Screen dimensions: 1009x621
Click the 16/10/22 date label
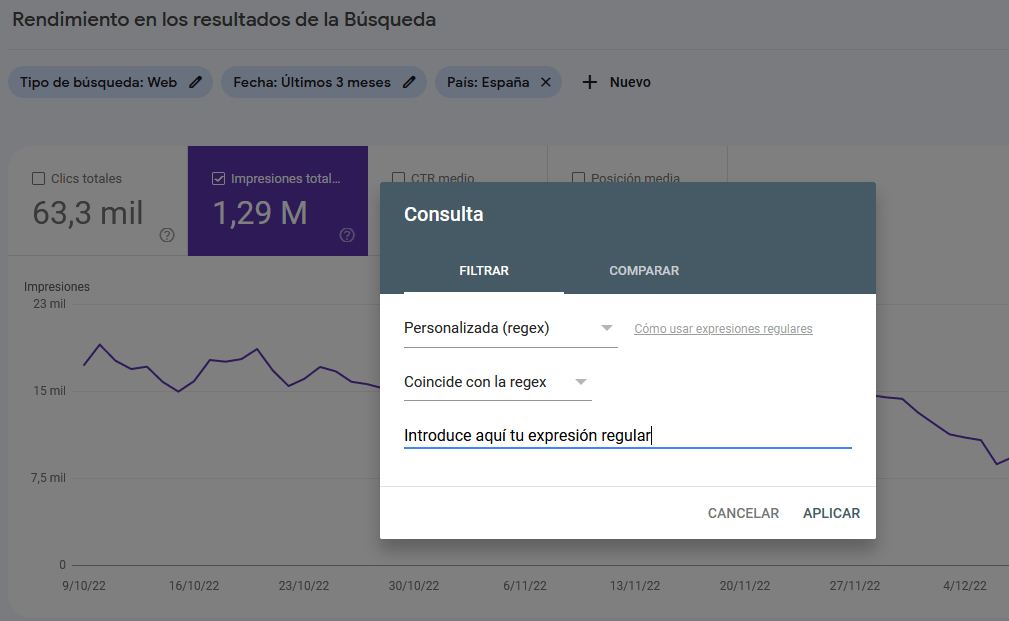[194, 586]
